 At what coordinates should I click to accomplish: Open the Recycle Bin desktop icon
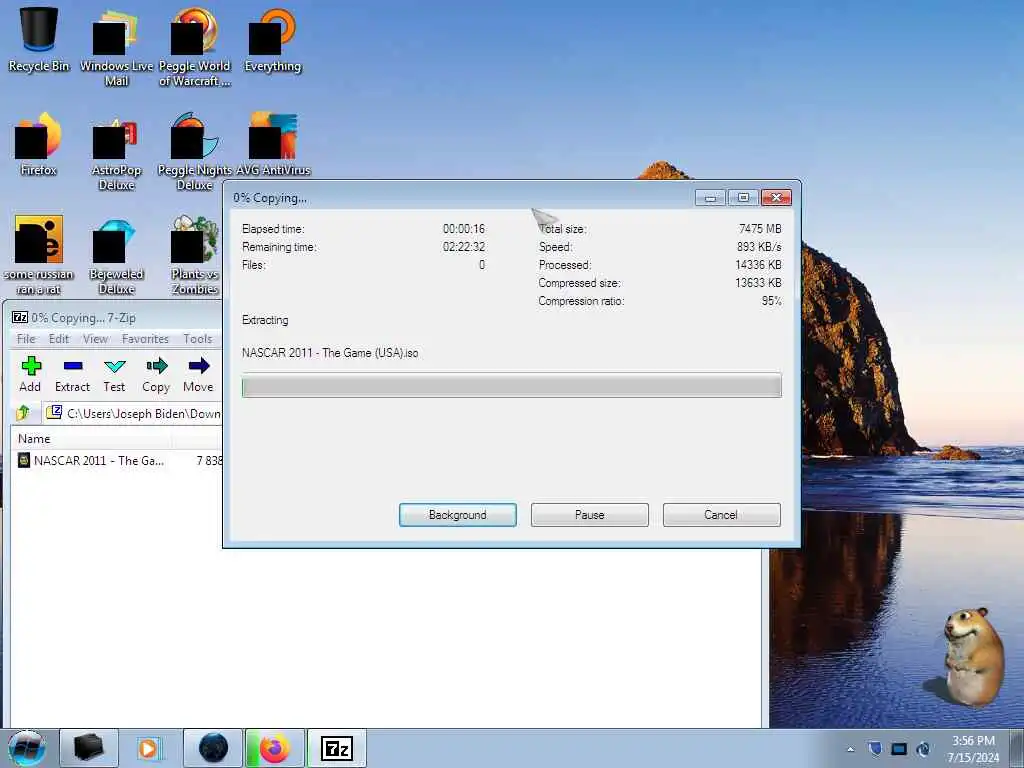point(39,39)
